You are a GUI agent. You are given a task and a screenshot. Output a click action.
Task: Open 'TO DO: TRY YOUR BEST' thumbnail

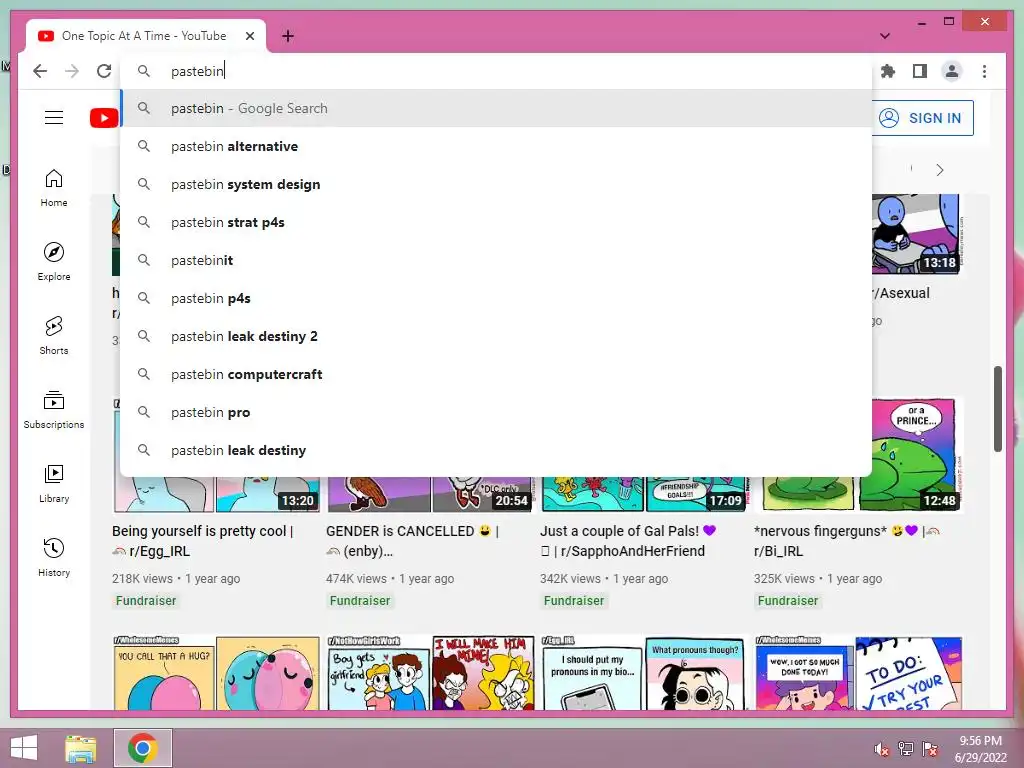click(858, 673)
